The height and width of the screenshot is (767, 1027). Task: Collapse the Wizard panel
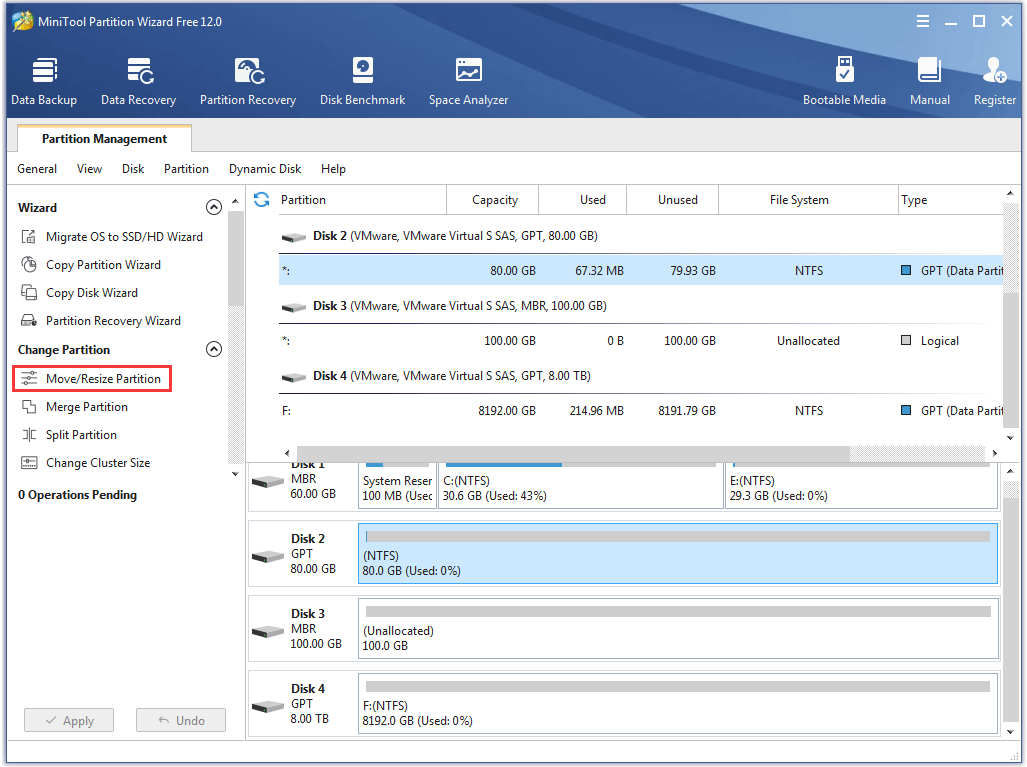(x=213, y=207)
